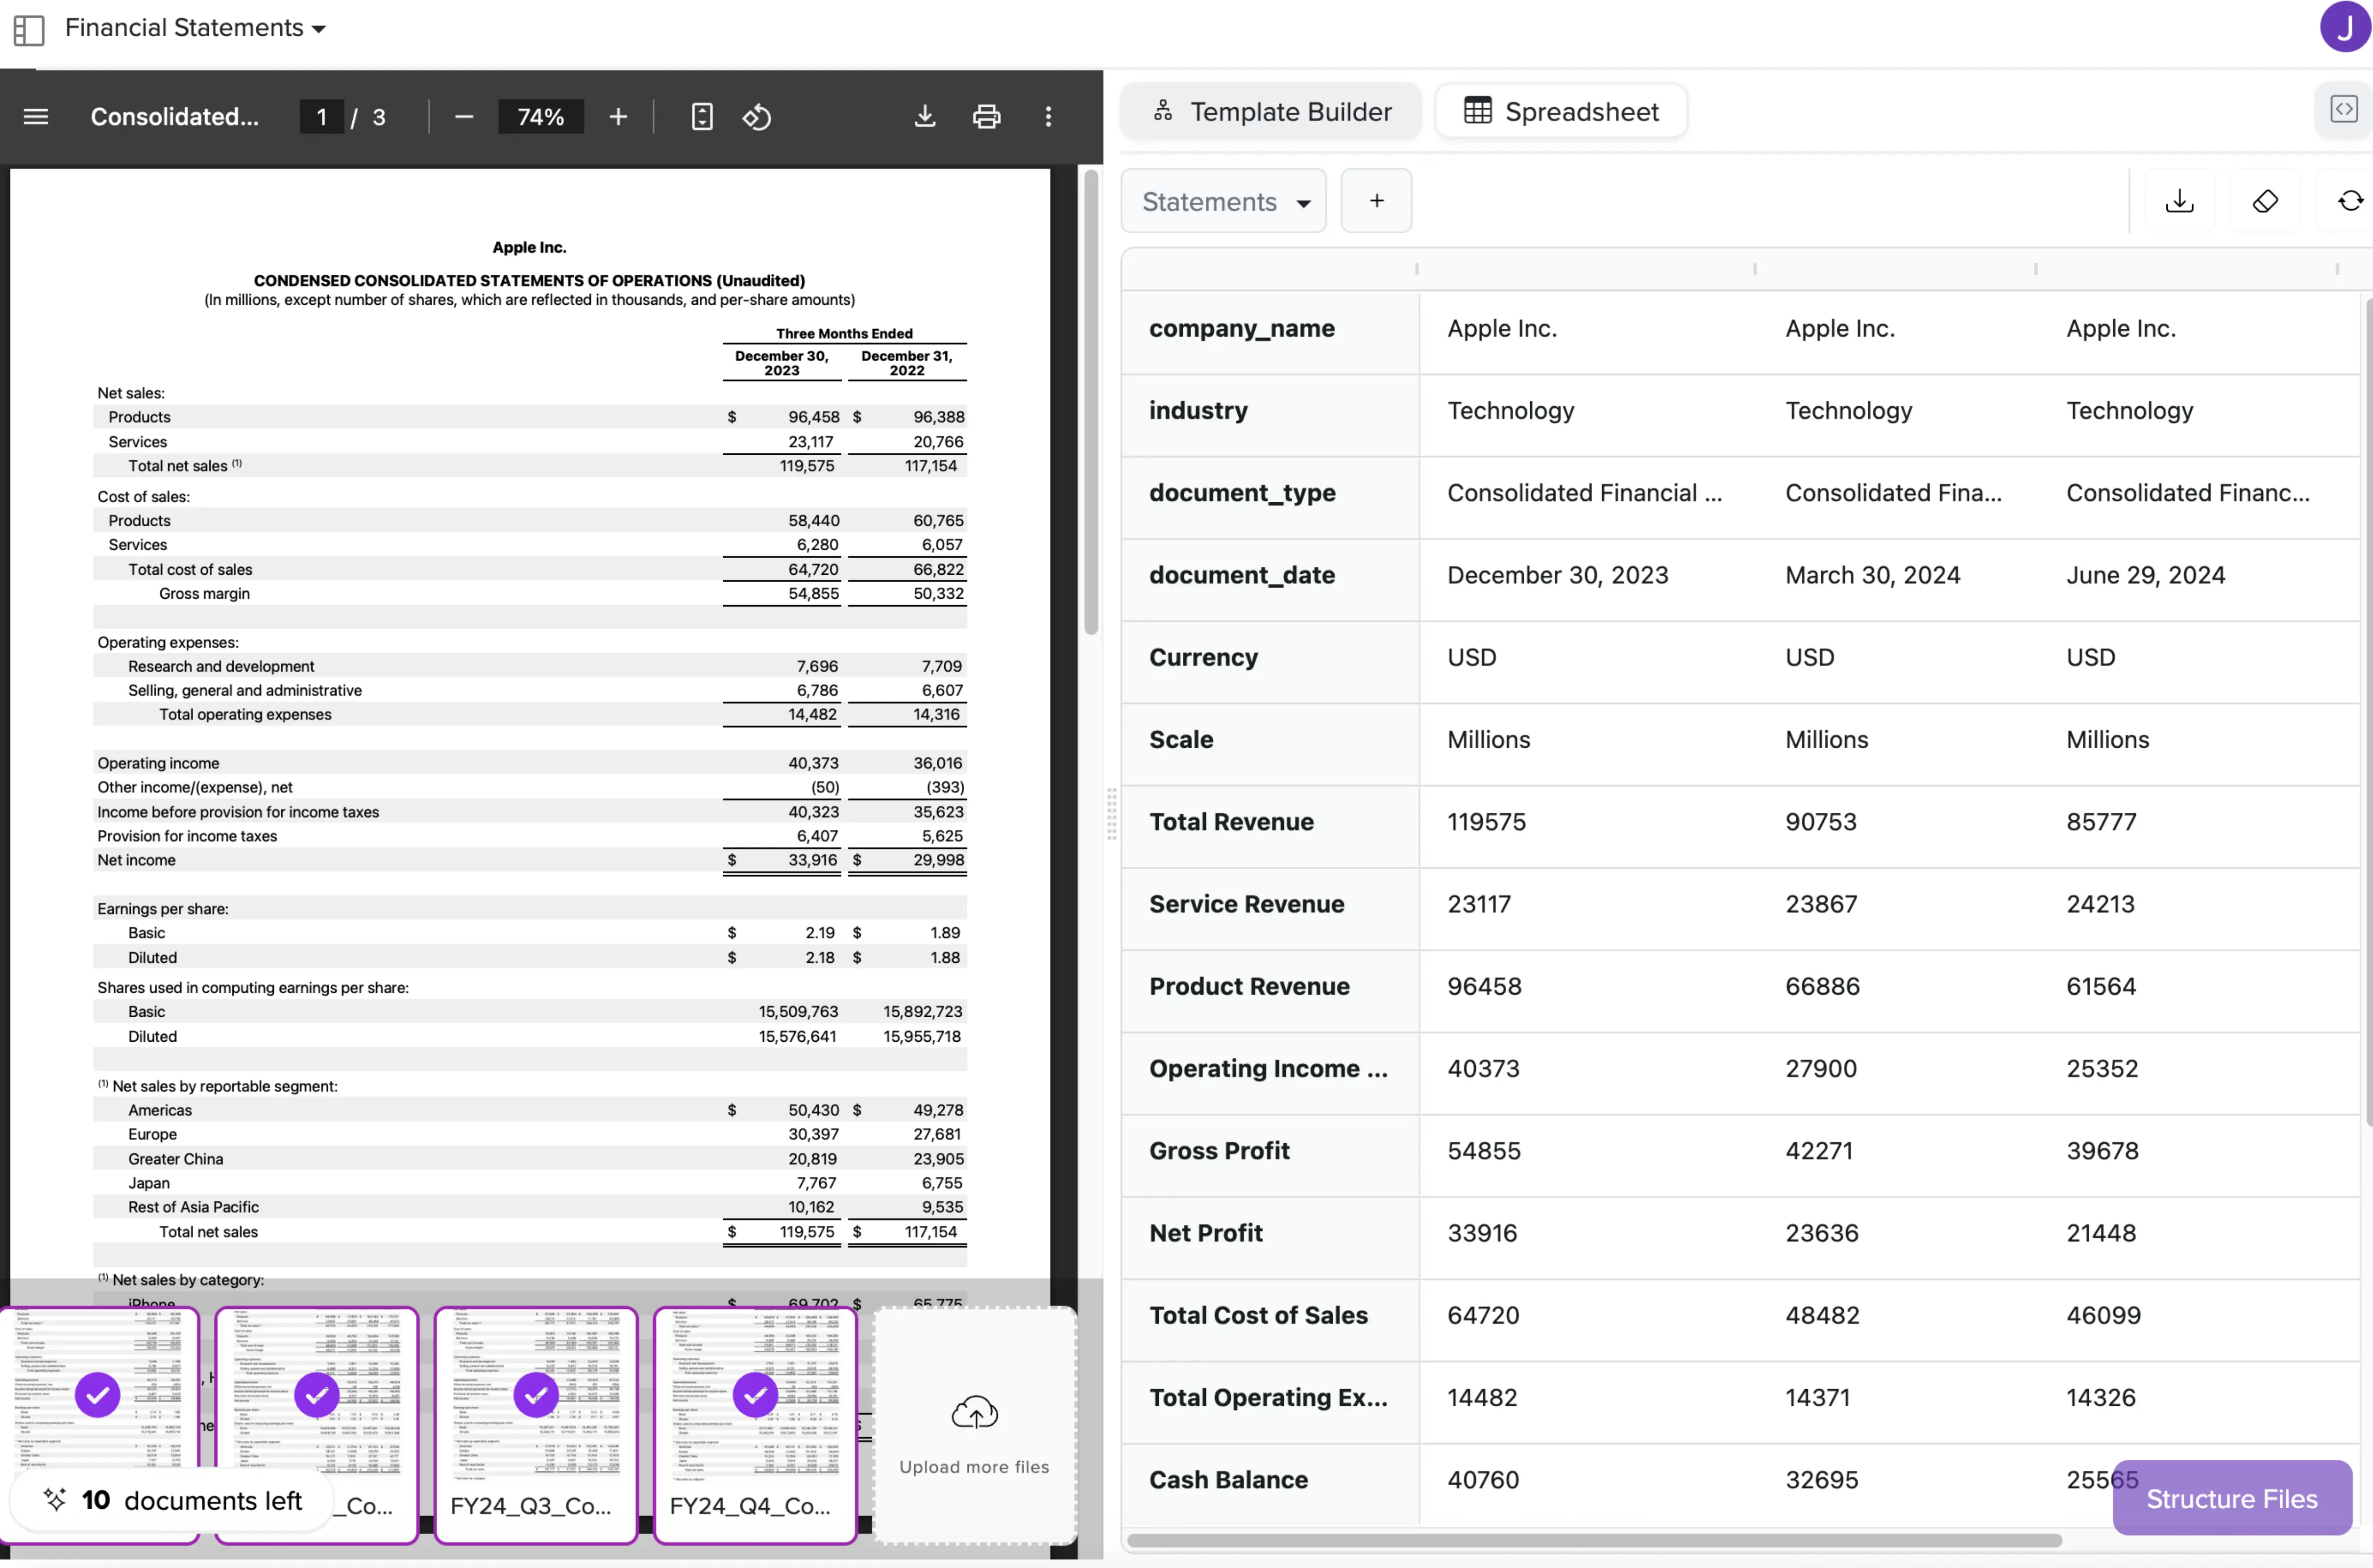Add a new sheet with plus button
2373x1568 pixels.
(1376, 202)
